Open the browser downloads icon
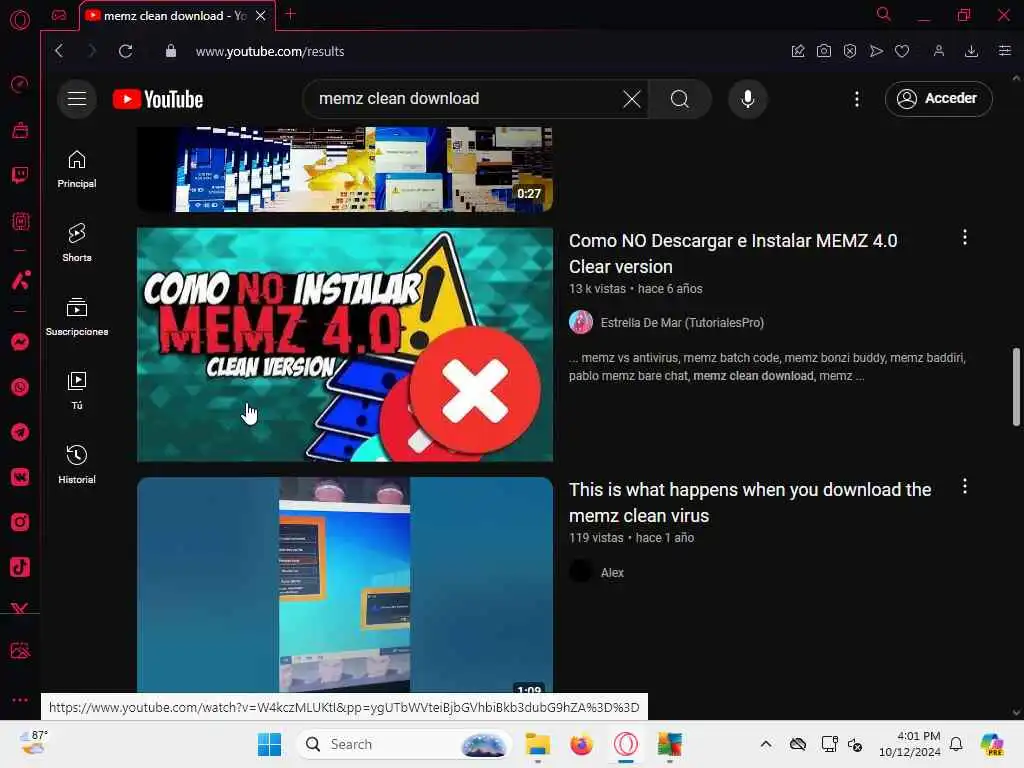This screenshot has width=1024, height=768. tap(971, 51)
